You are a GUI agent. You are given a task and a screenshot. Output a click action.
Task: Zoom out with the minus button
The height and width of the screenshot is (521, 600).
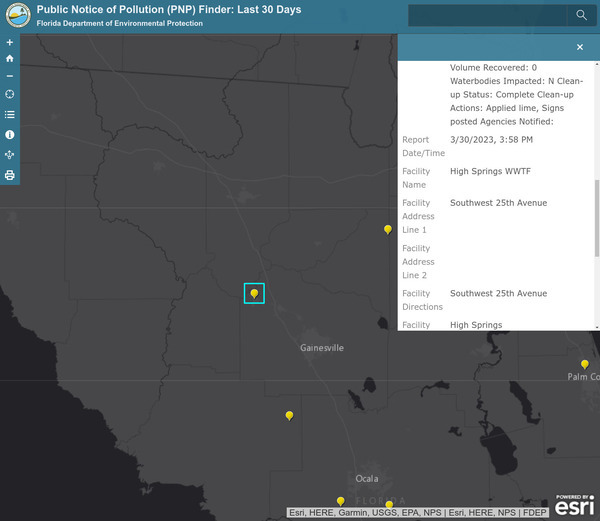pos(10,76)
